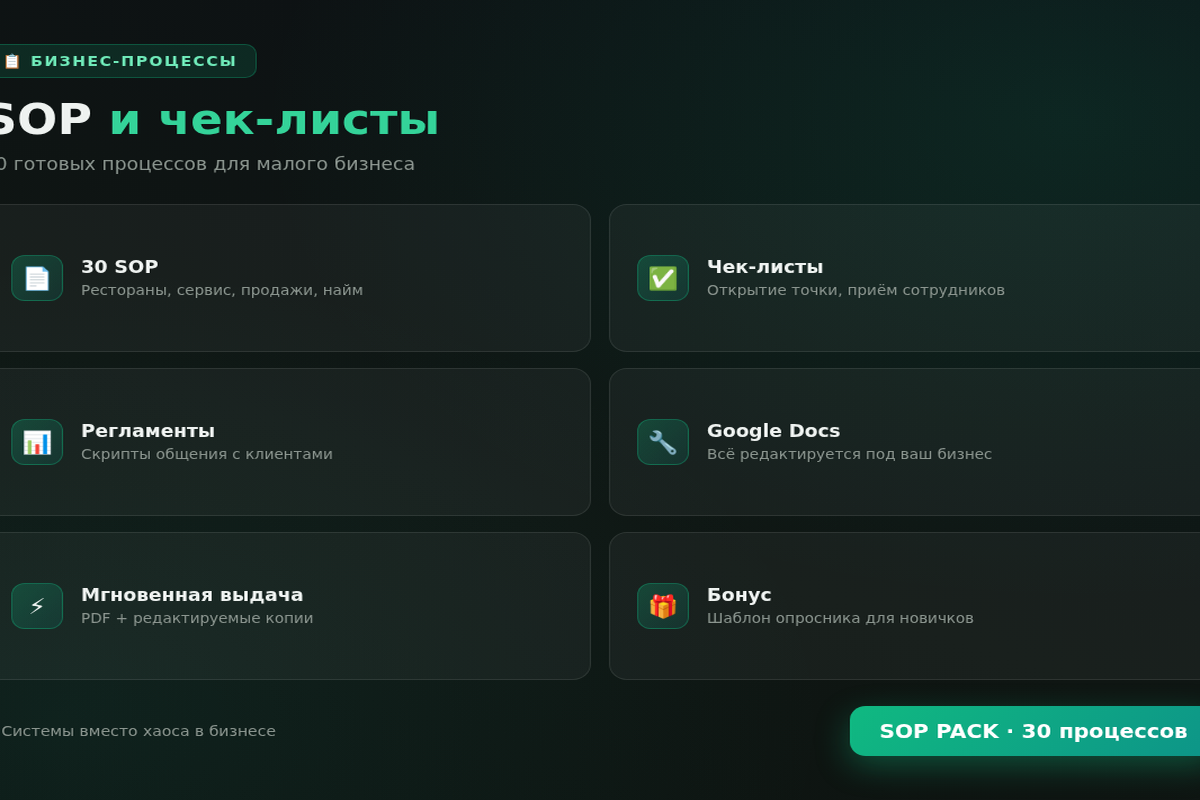Image resolution: width=1200 pixels, height=800 pixels.
Task: Click the gift box icon for Бонус
Action: coord(663,606)
